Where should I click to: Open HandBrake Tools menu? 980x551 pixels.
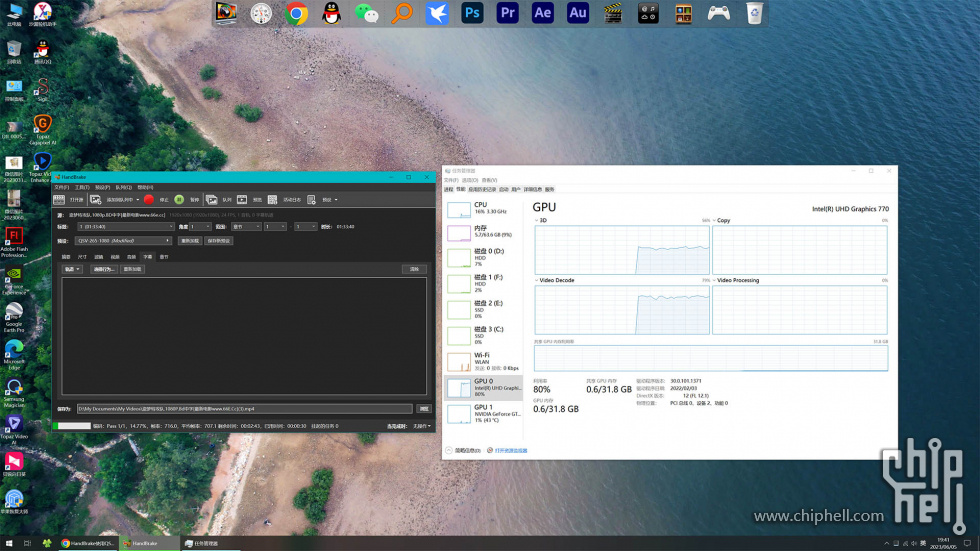coord(82,187)
